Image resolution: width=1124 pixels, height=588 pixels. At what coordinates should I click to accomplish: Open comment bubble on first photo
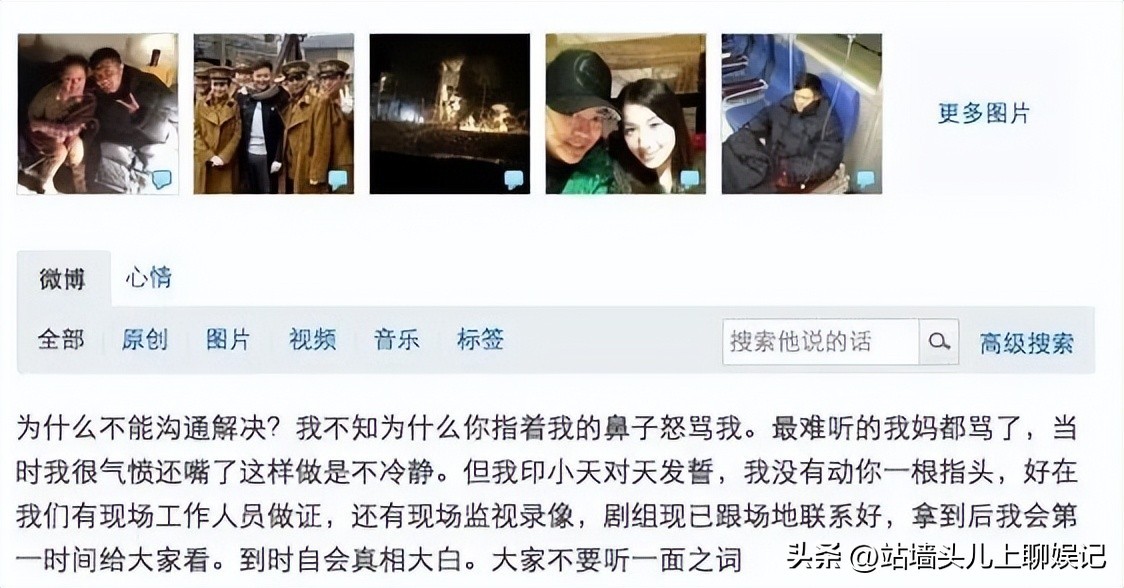[162, 179]
